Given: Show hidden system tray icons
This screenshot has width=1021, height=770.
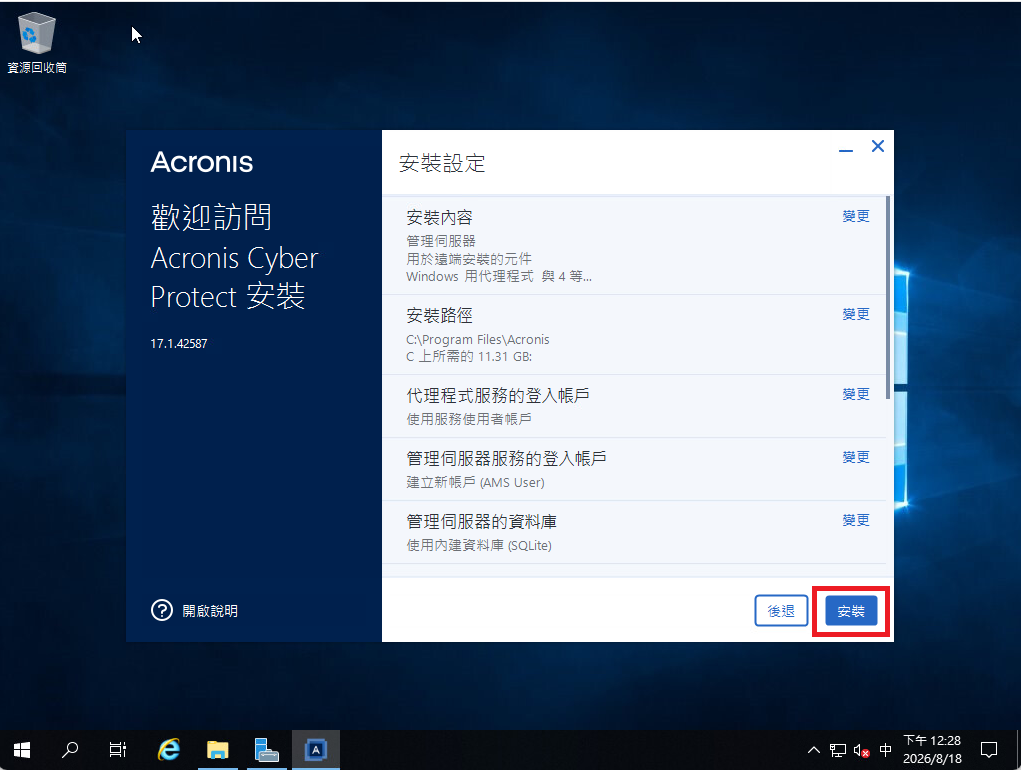Looking at the screenshot, I should pyautogui.click(x=814, y=750).
